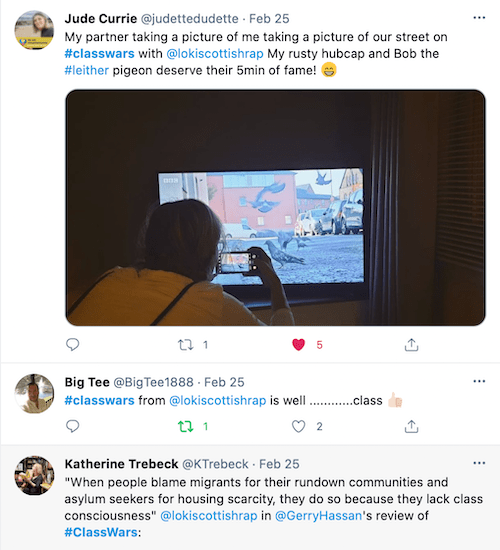500x550 pixels.
Task: Open more options for Jude Currie's tweet
Action: pos(479,18)
